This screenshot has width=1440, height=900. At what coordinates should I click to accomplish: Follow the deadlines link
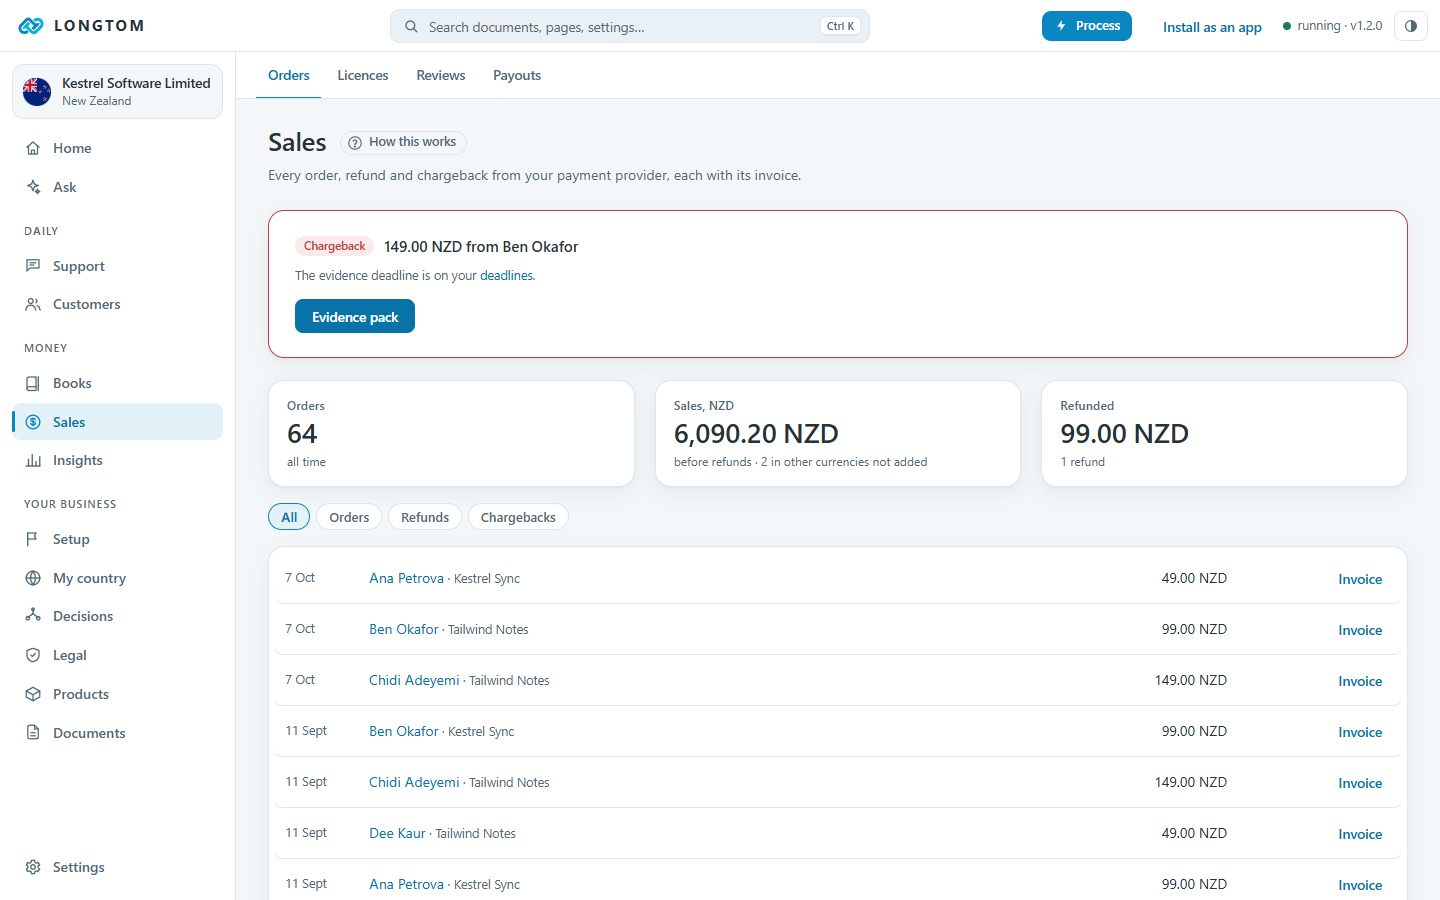[x=507, y=276]
